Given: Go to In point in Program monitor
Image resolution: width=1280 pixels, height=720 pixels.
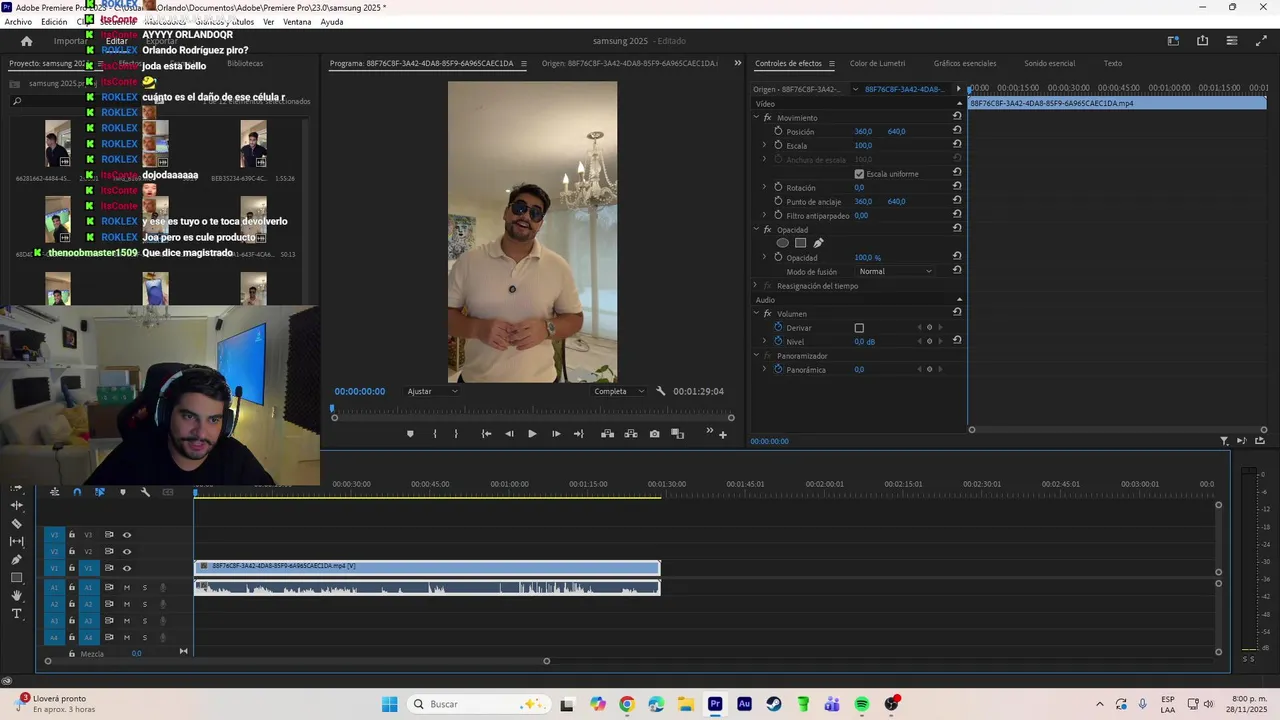Looking at the screenshot, I should point(486,434).
